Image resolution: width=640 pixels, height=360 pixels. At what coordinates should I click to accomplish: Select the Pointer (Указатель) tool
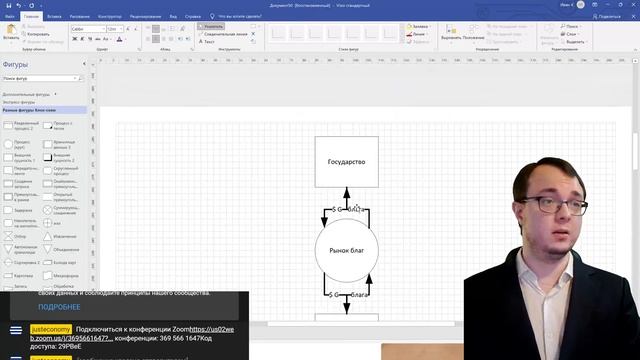coord(211,27)
